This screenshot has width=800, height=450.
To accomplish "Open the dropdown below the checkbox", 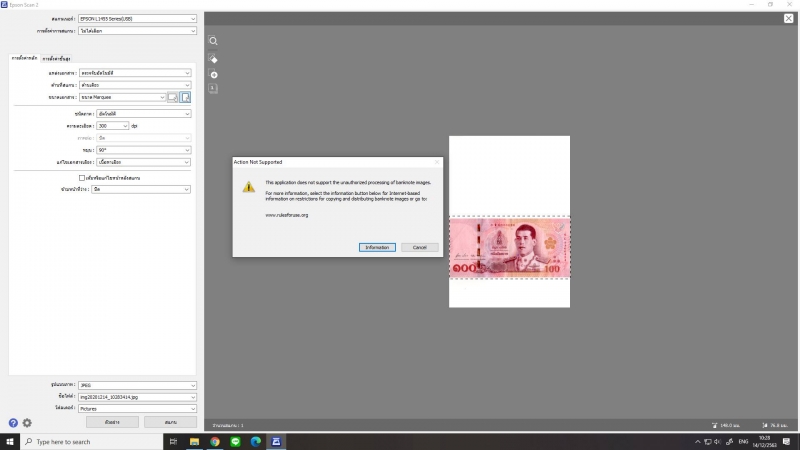I will (x=141, y=189).
